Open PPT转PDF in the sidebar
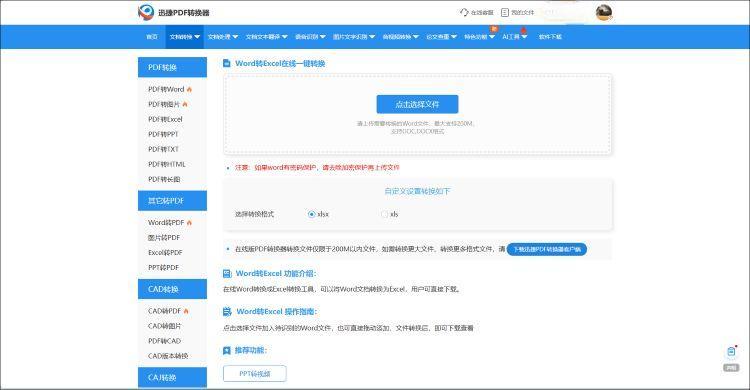Viewport: 750px width, 390px height. [x=163, y=267]
